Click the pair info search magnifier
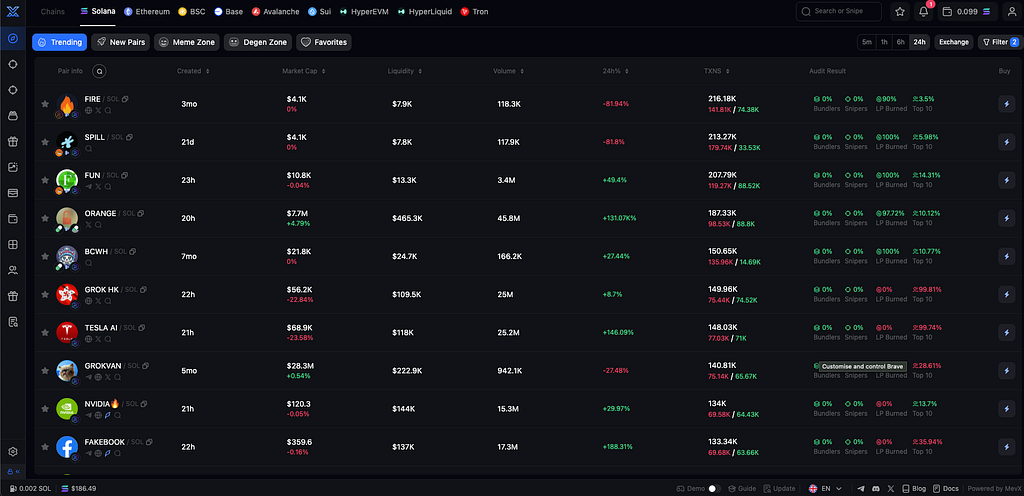1024x496 pixels. pyautogui.click(x=99, y=70)
